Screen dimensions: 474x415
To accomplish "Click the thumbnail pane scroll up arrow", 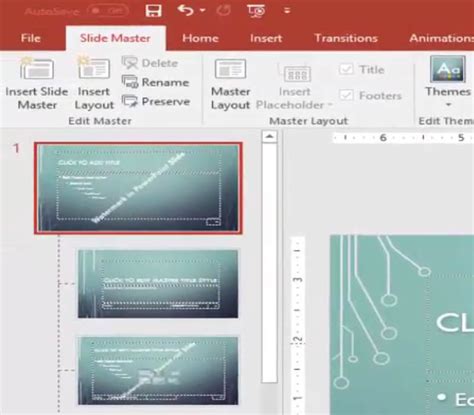I will (269, 136).
